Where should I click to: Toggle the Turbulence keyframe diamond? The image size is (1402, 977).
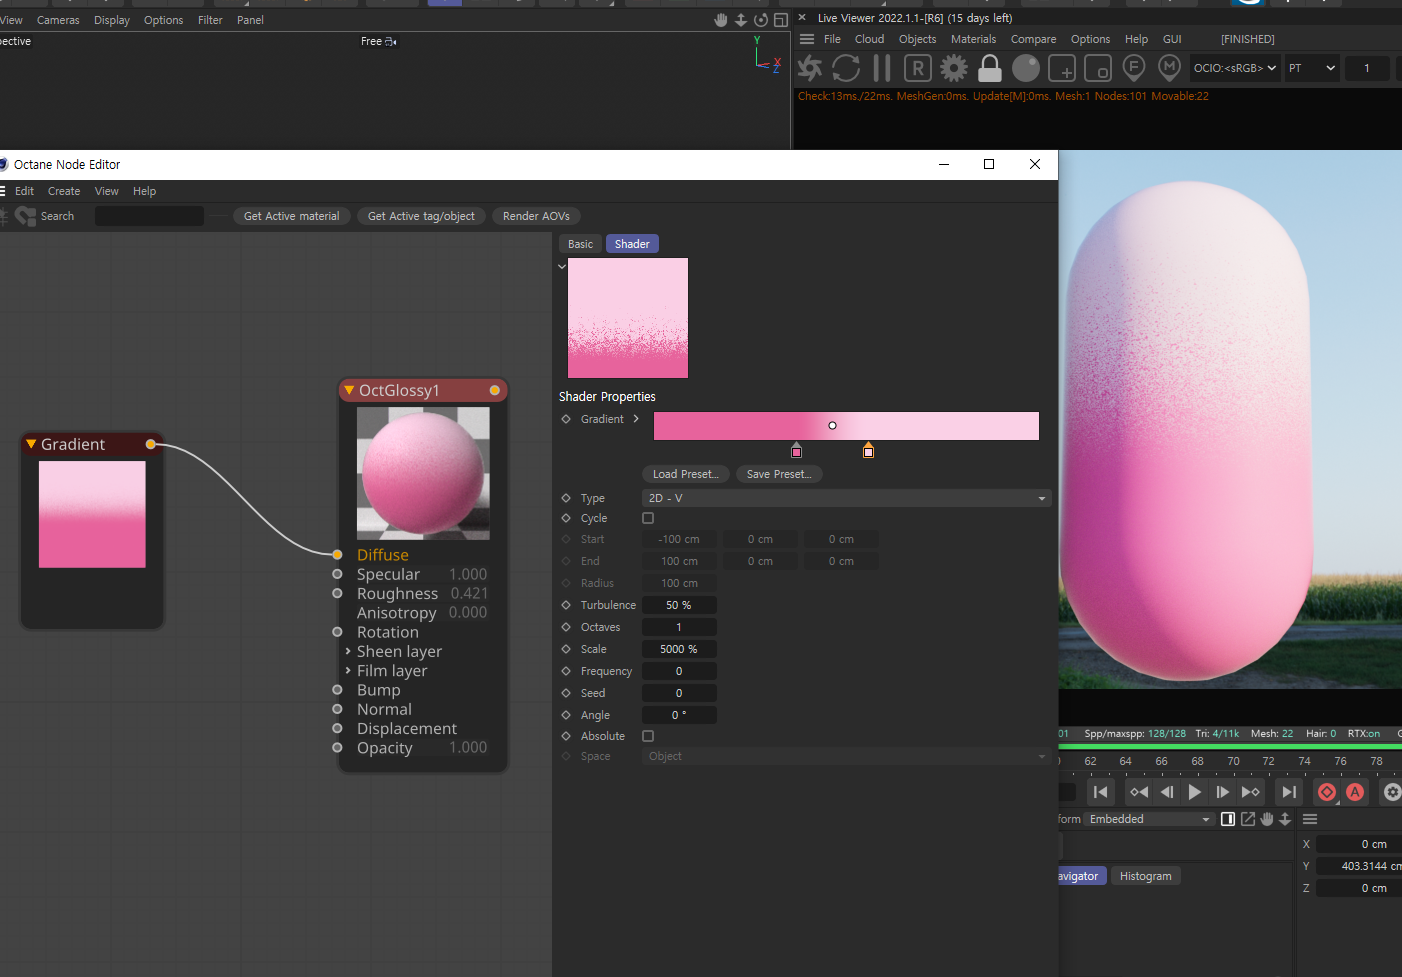coord(566,605)
